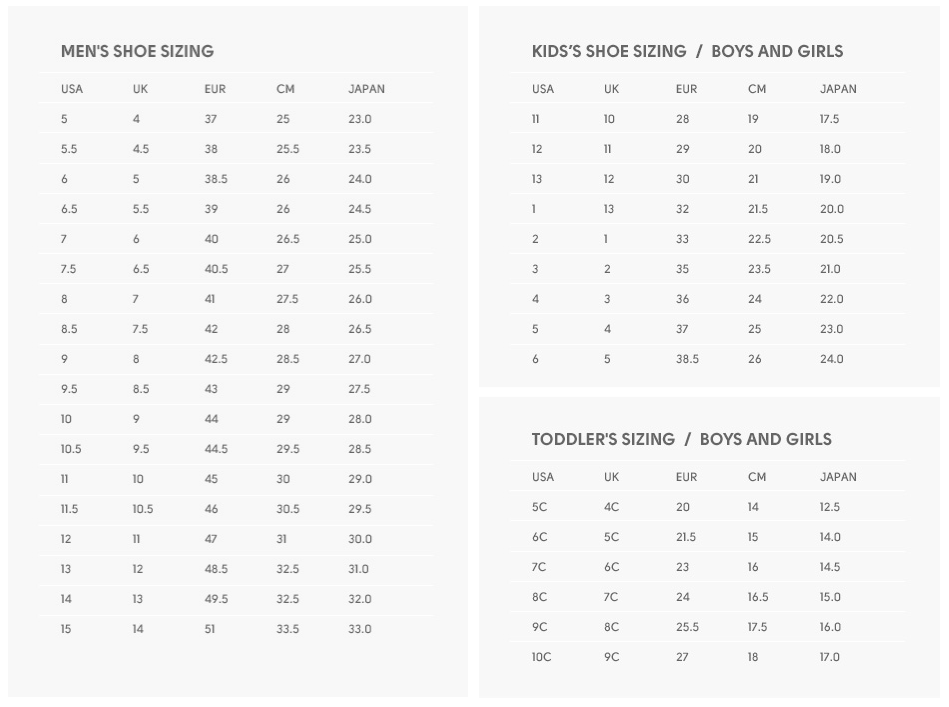Click EUR value 48.5 in men's table
Viewport: 949px width, 707px height.
click(x=216, y=569)
